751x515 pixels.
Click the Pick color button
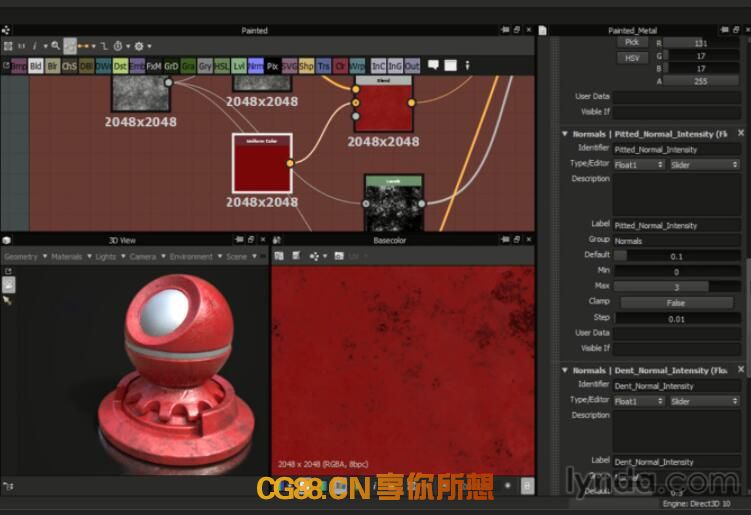(x=632, y=43)
